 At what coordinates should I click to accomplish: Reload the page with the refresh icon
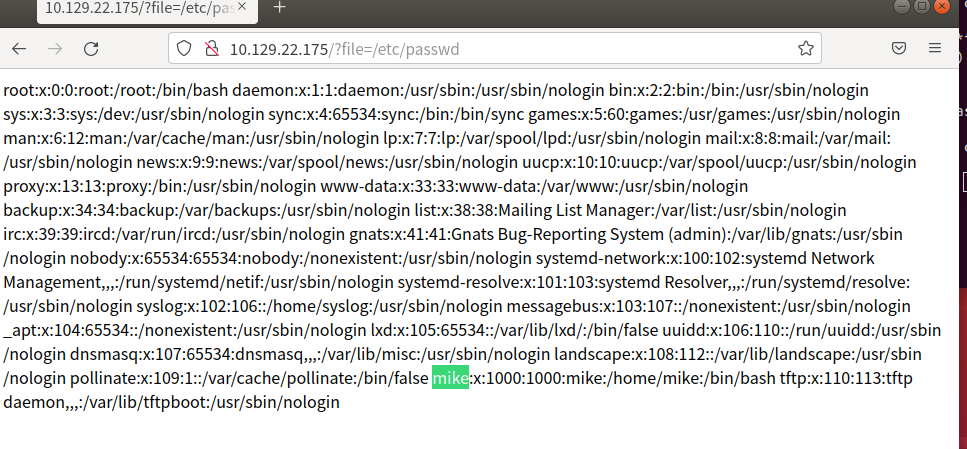91,49
